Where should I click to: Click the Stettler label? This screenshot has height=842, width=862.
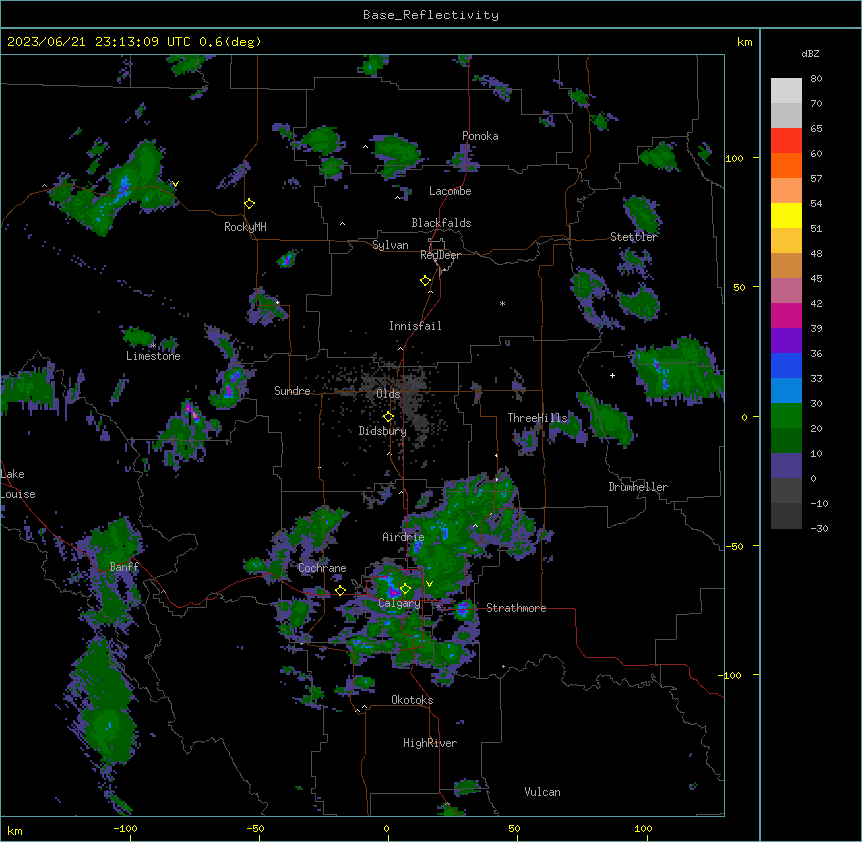pyautogui.click(x=633, y=237)
